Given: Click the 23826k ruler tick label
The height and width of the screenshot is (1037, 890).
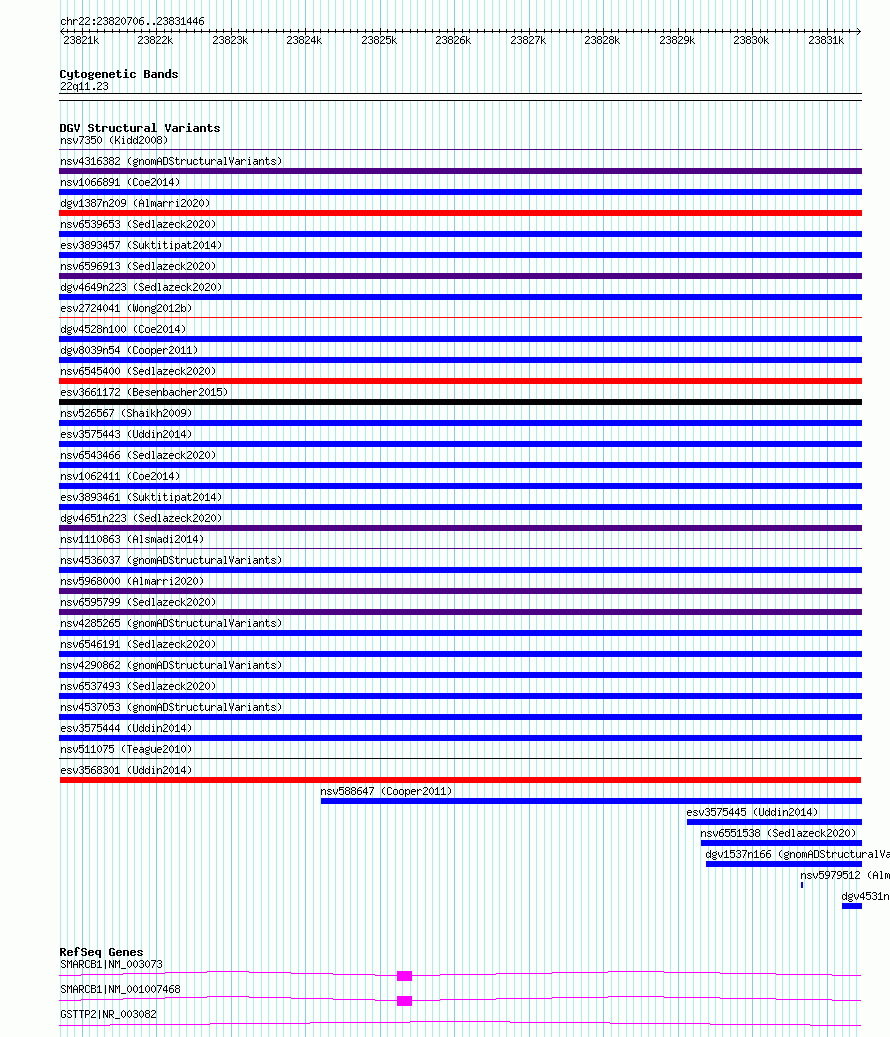Looking at the screenshot, I should [453, 40].
